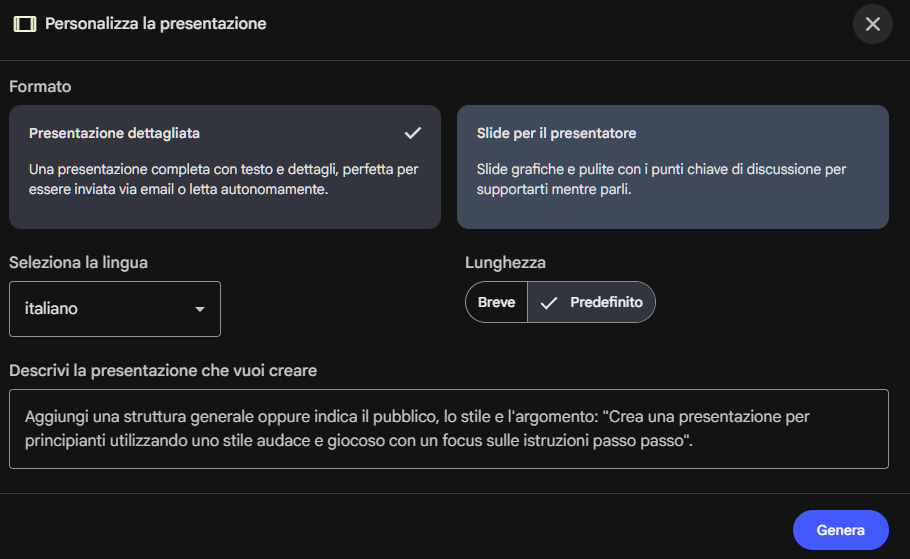
Task: Click the checkmark on Presentazione dettagliata card
Action: (x=413, y=133)
